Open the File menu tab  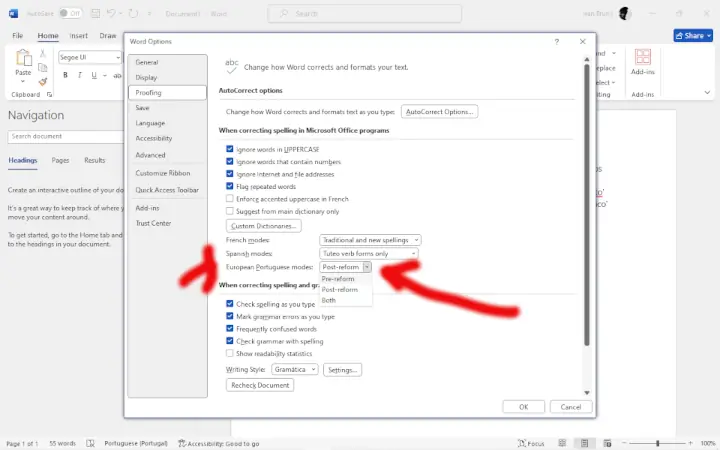pos(17,35)
